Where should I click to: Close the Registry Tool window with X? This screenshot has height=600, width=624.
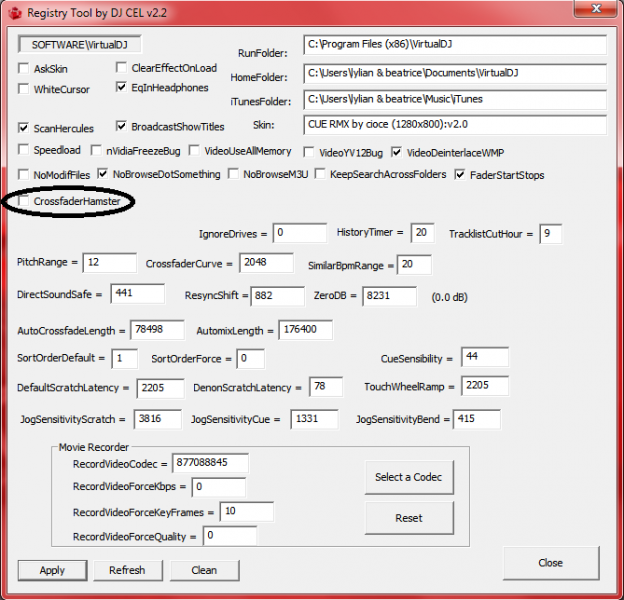pyautogui.click(x=595, y=9)
